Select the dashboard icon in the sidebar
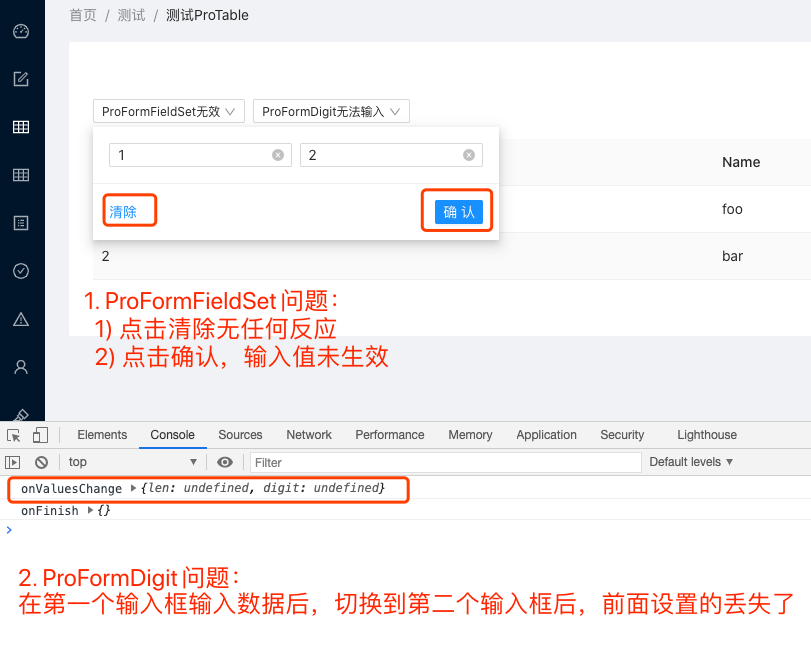The width and height of the screenshot is (811, 667). point(22,31)
